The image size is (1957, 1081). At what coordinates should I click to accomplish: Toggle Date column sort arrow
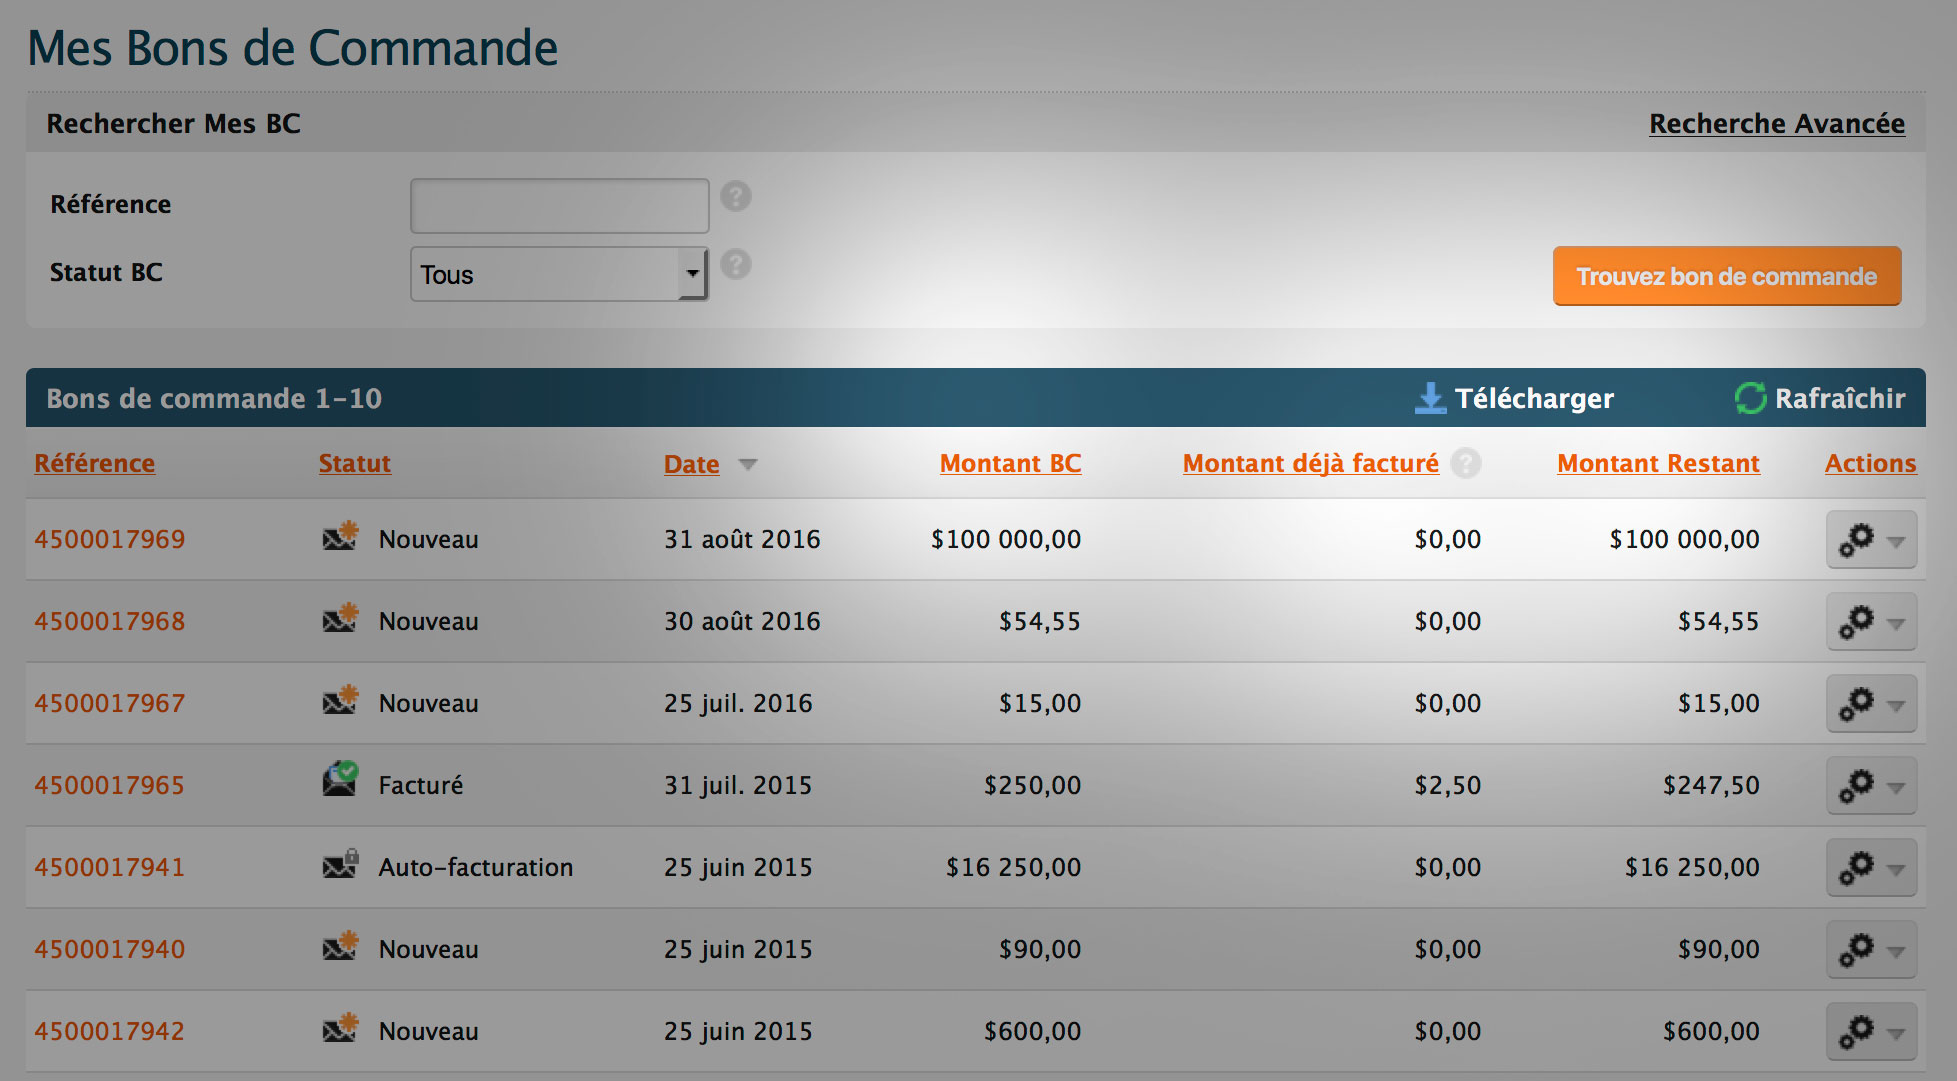click(x=748, y=464)
